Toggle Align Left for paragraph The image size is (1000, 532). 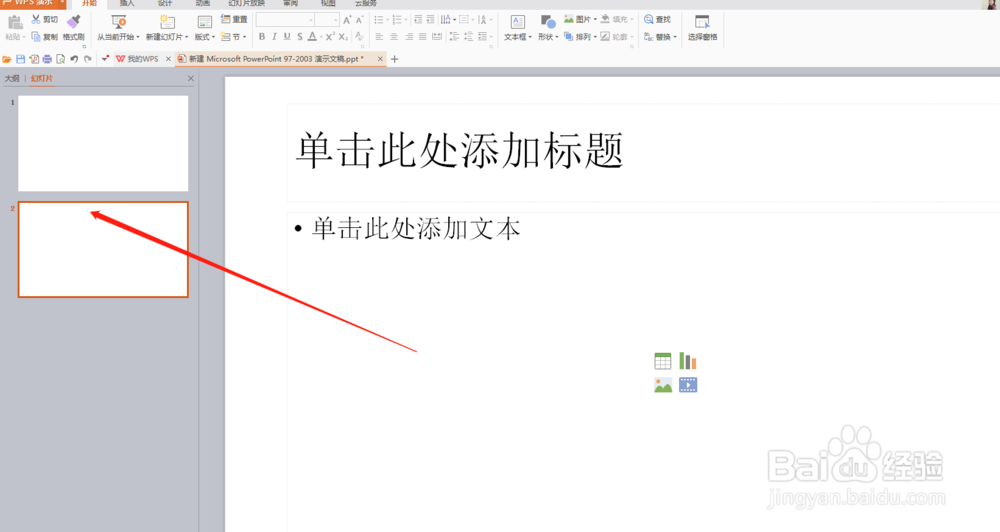click(x=379, y=36)
